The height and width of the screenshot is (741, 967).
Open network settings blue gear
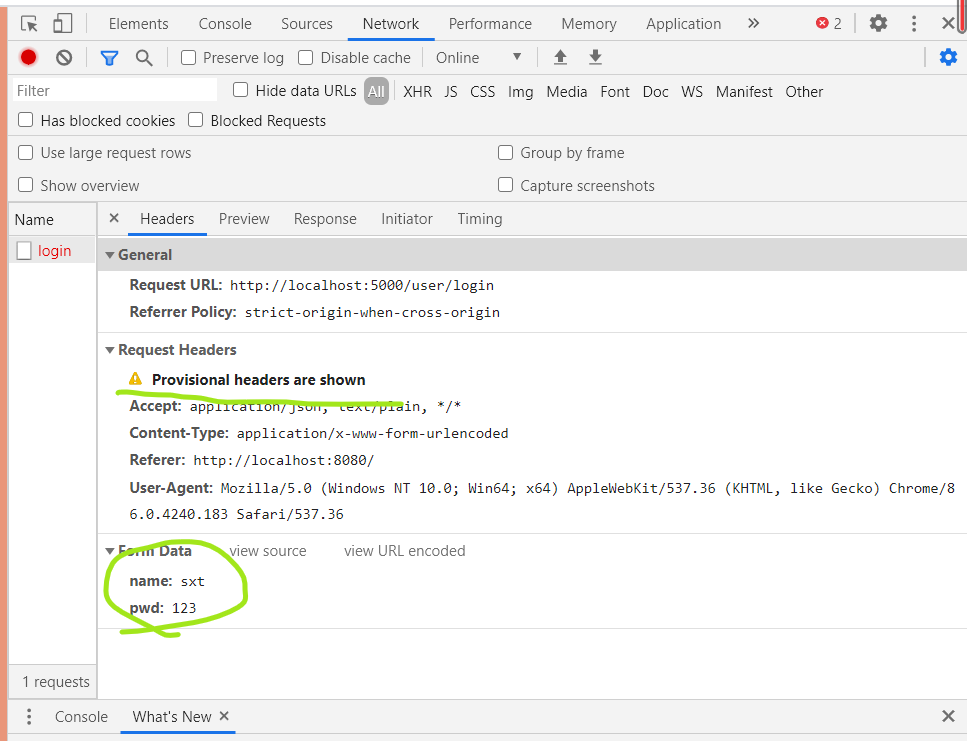pos(948,57)
